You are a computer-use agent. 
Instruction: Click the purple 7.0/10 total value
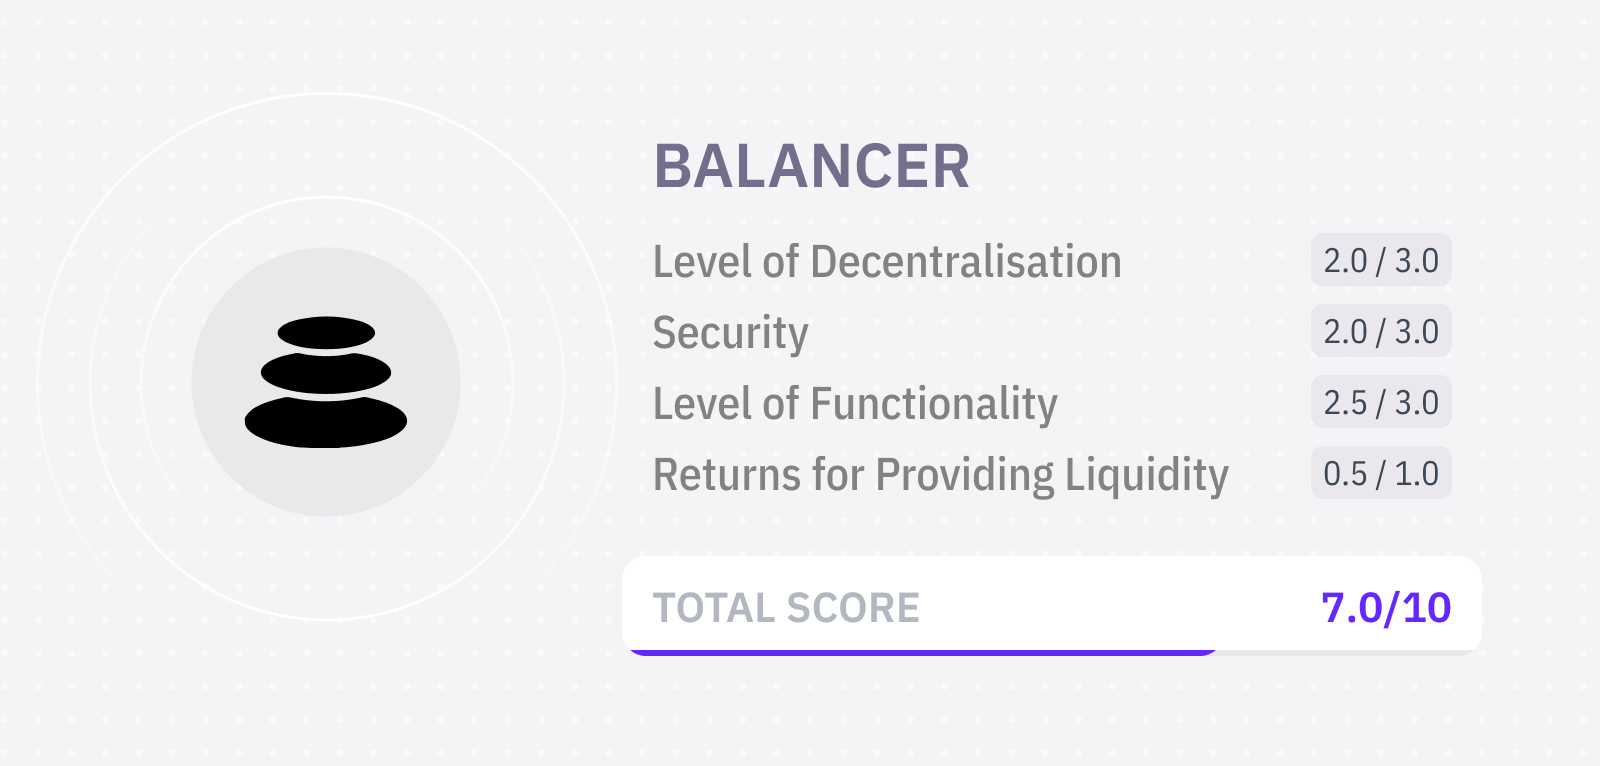point(1385,608)
